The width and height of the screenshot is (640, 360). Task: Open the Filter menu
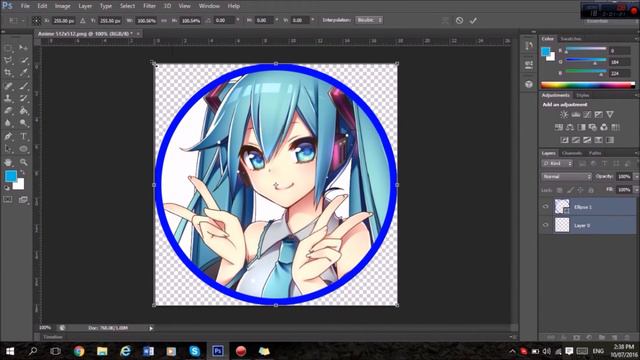tap(149, 6)
